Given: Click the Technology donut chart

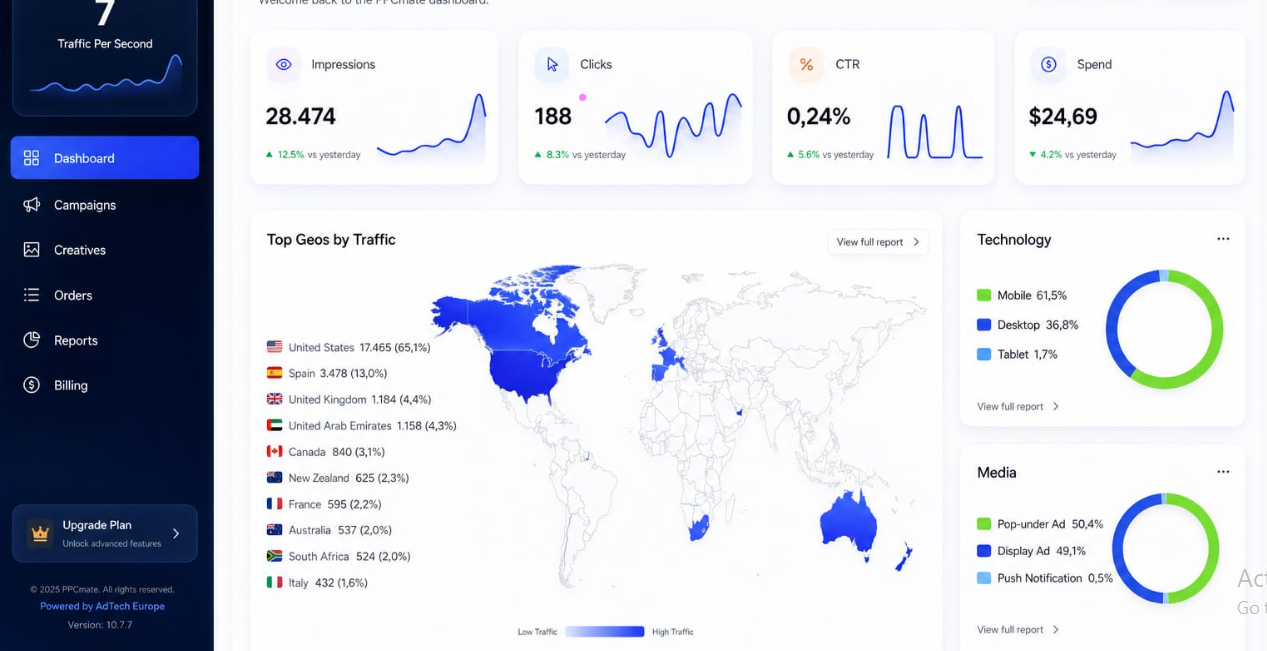Looking at the screenshot, I should tap(1164, 329).
